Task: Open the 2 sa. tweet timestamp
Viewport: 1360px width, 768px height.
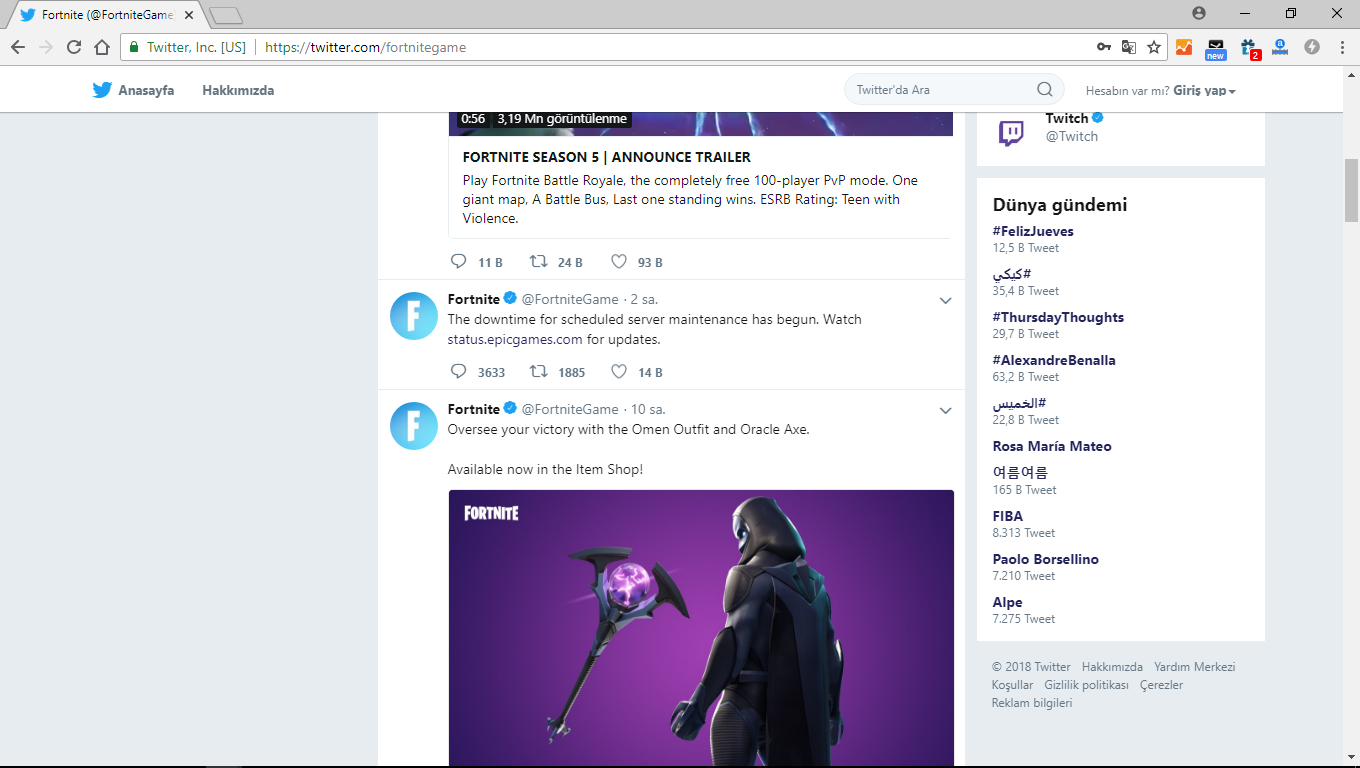Action: pyautogui.click(x=645, y=299)
